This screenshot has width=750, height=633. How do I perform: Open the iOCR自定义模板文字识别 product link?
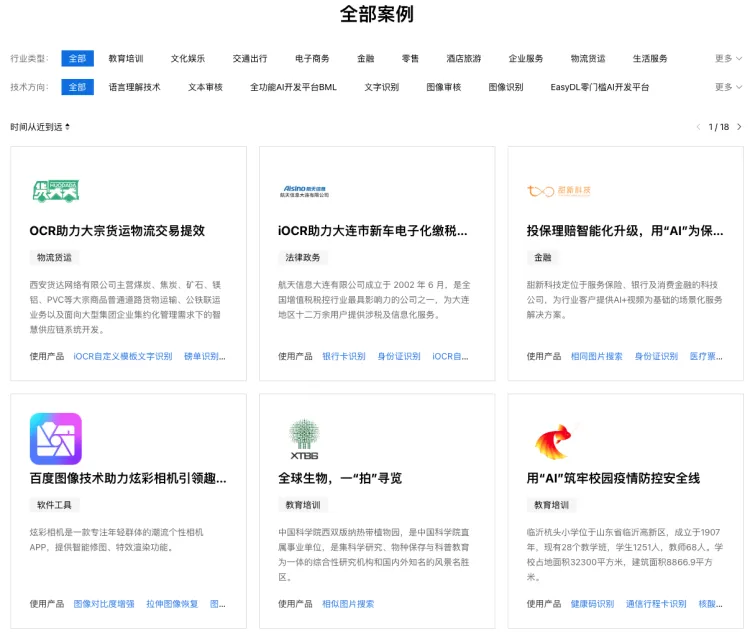pos(123,356)
